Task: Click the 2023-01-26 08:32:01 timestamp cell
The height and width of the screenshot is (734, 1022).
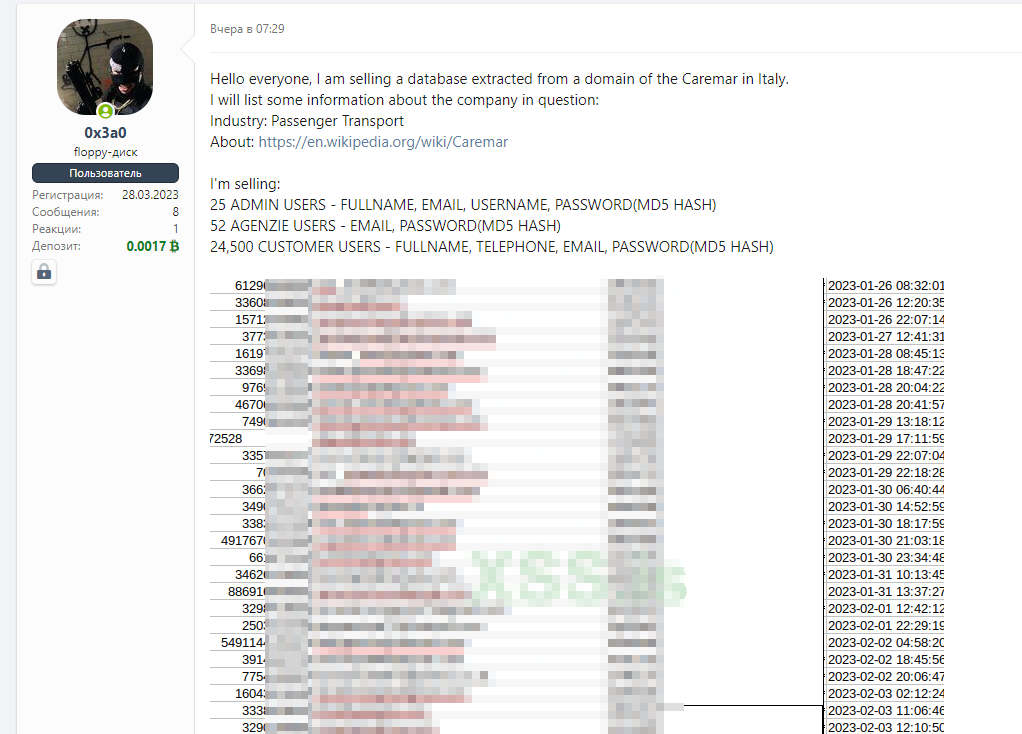Action: (886, 286)
